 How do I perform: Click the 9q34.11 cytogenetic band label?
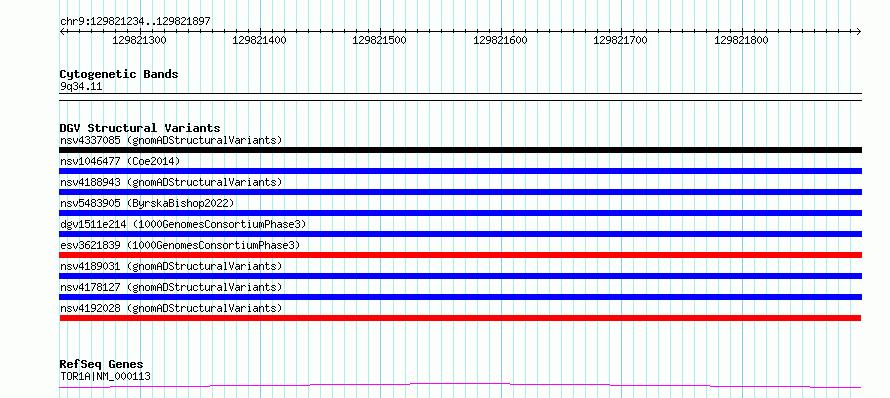(81, 86)
